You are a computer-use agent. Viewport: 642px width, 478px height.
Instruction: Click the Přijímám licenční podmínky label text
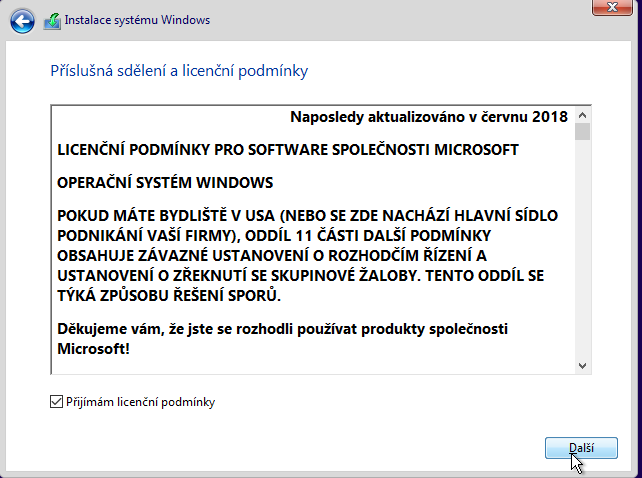tap(140, 402)
